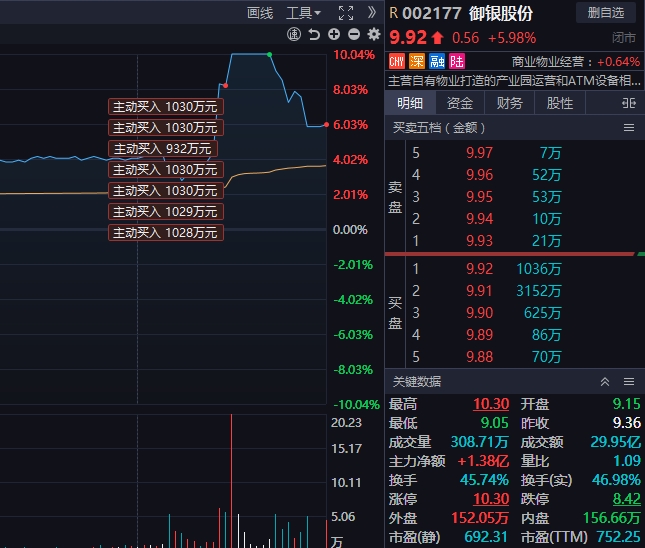Click the 买卖五档（金额）header

439,128
